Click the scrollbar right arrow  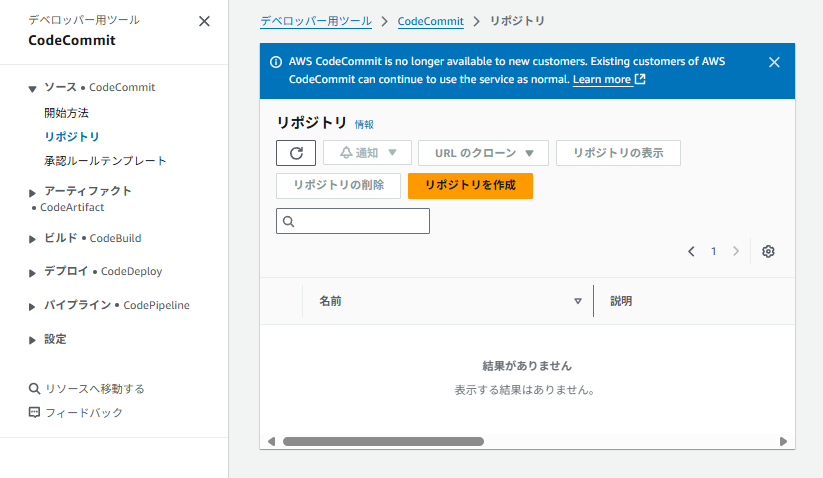click(783, 441)
